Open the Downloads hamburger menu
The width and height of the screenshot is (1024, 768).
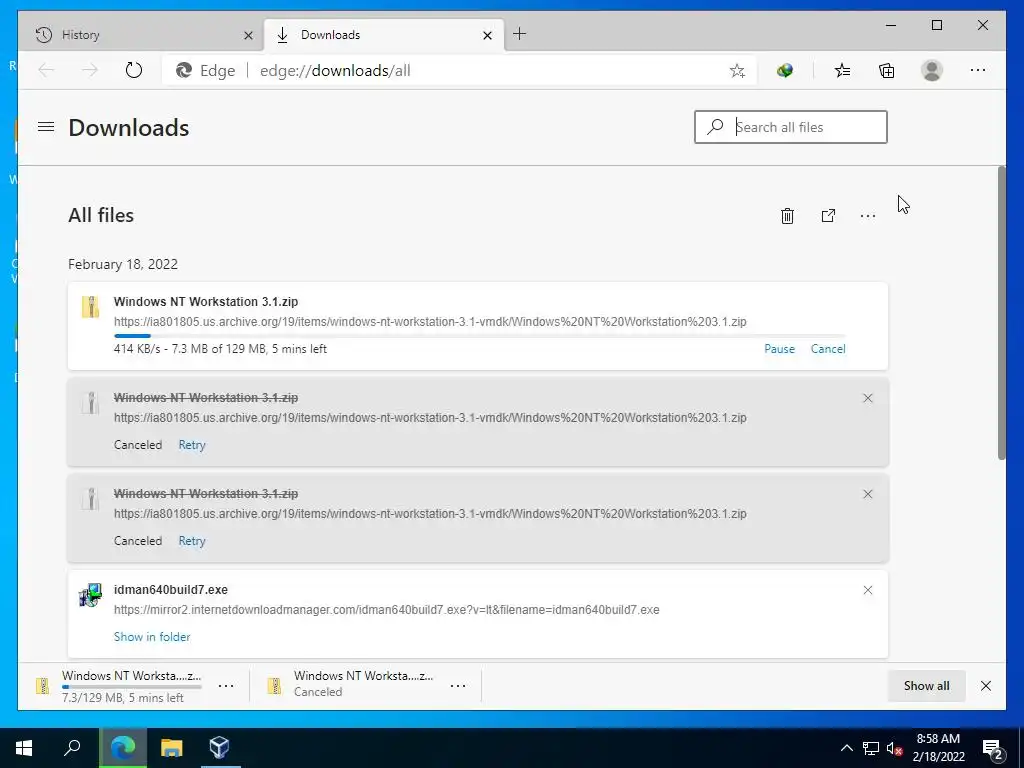click(x=46, y=127)
